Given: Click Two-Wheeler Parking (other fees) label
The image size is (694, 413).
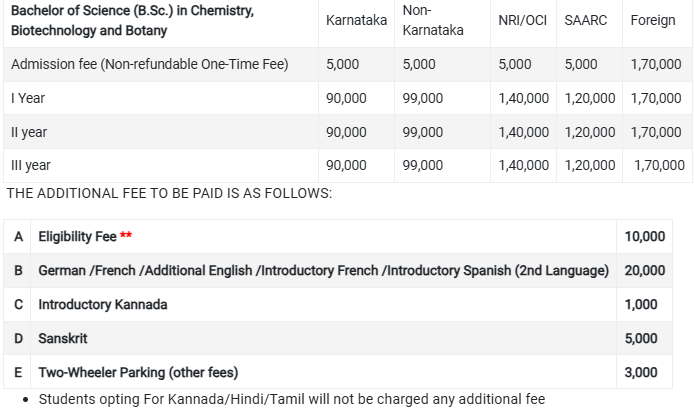Looking at the screenshot, I should point(138,372).
